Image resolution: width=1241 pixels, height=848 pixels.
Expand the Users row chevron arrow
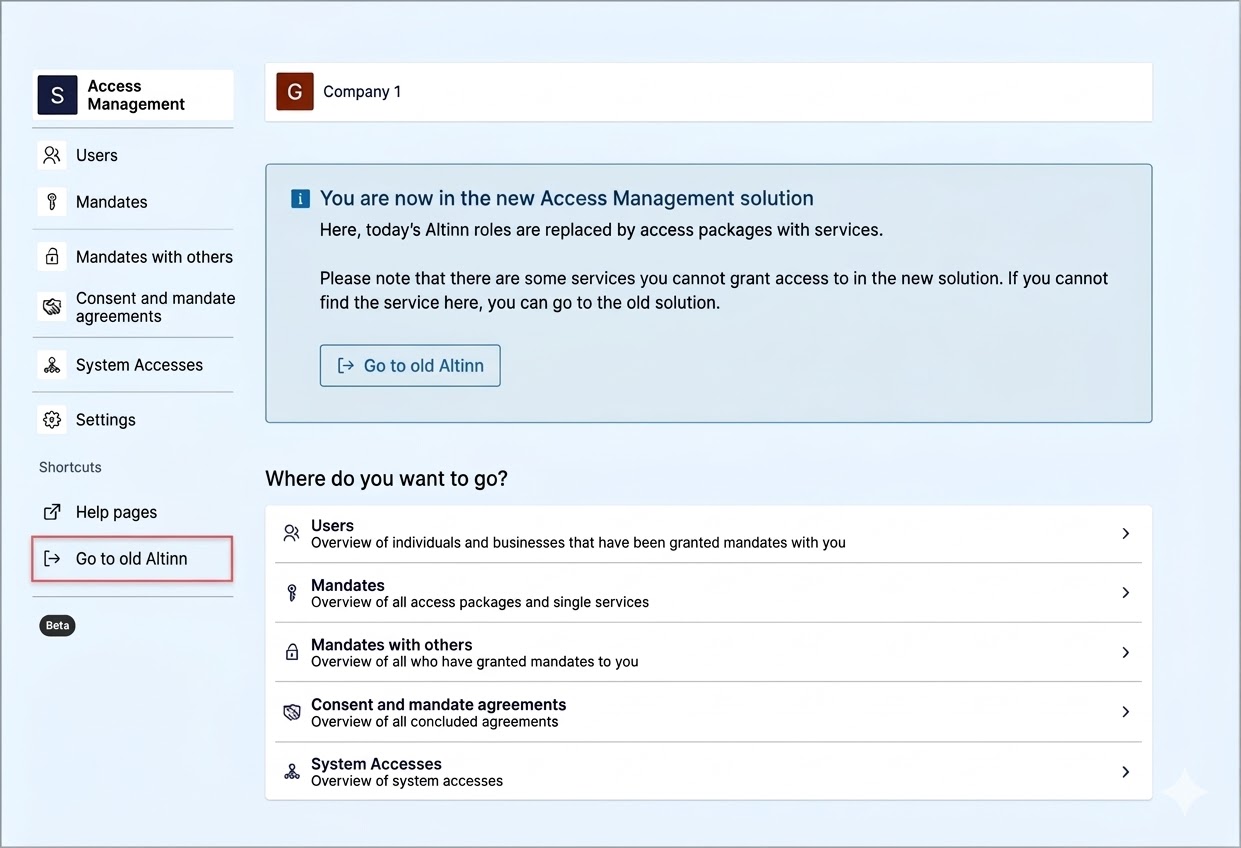pos(1125,534)
